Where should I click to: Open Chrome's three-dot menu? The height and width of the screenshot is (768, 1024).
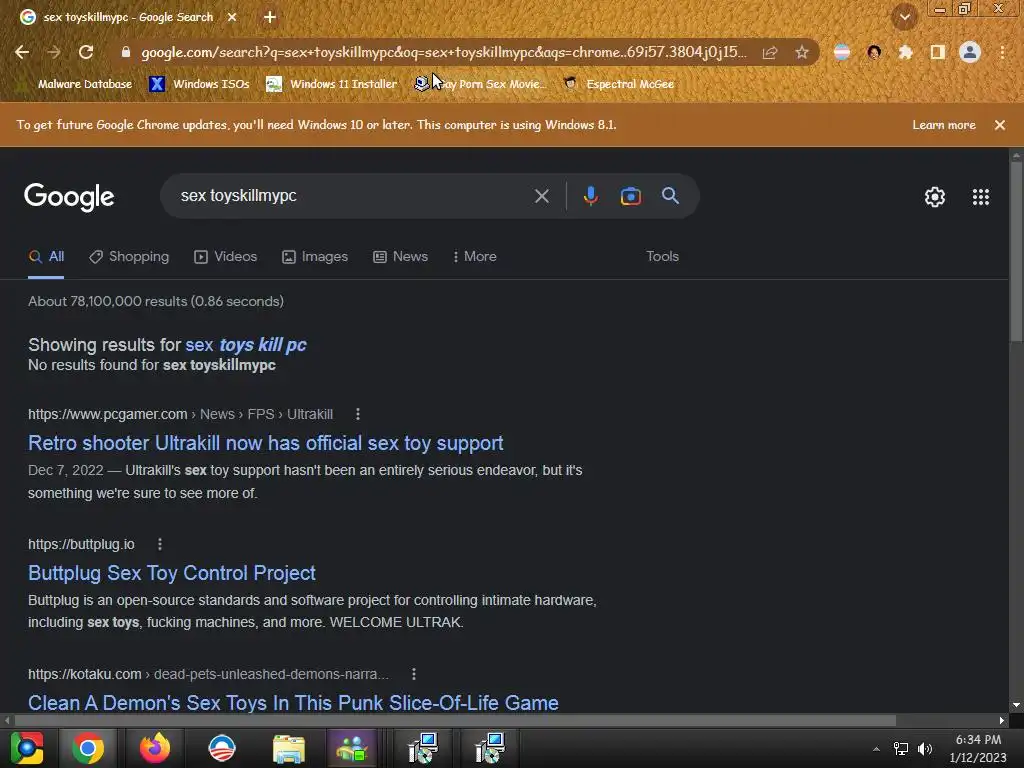(1002, 52)
